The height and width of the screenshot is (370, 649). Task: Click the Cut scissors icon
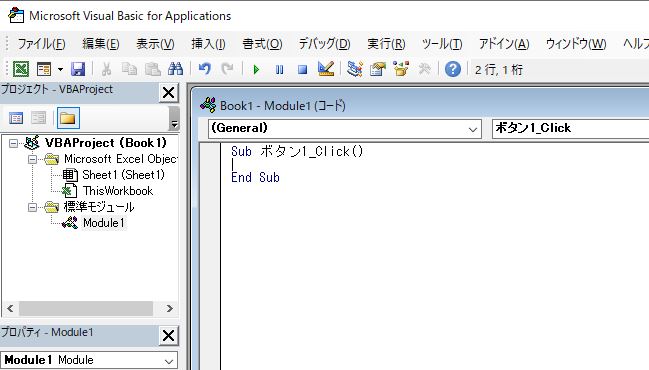point(106,69)
